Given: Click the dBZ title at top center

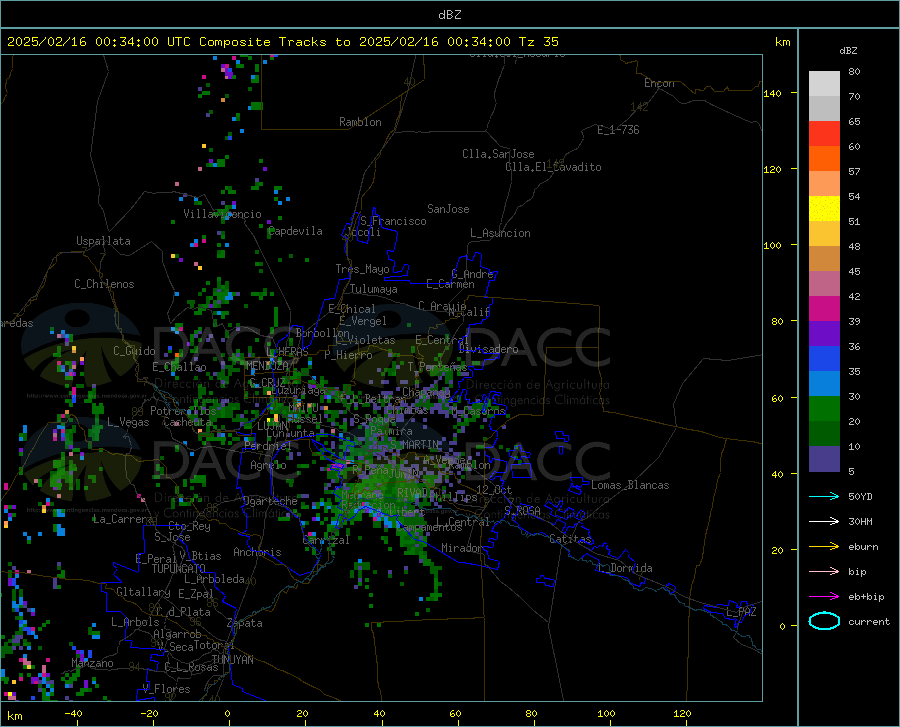Looking at the screenshot, I should click(x=449, y=15).
